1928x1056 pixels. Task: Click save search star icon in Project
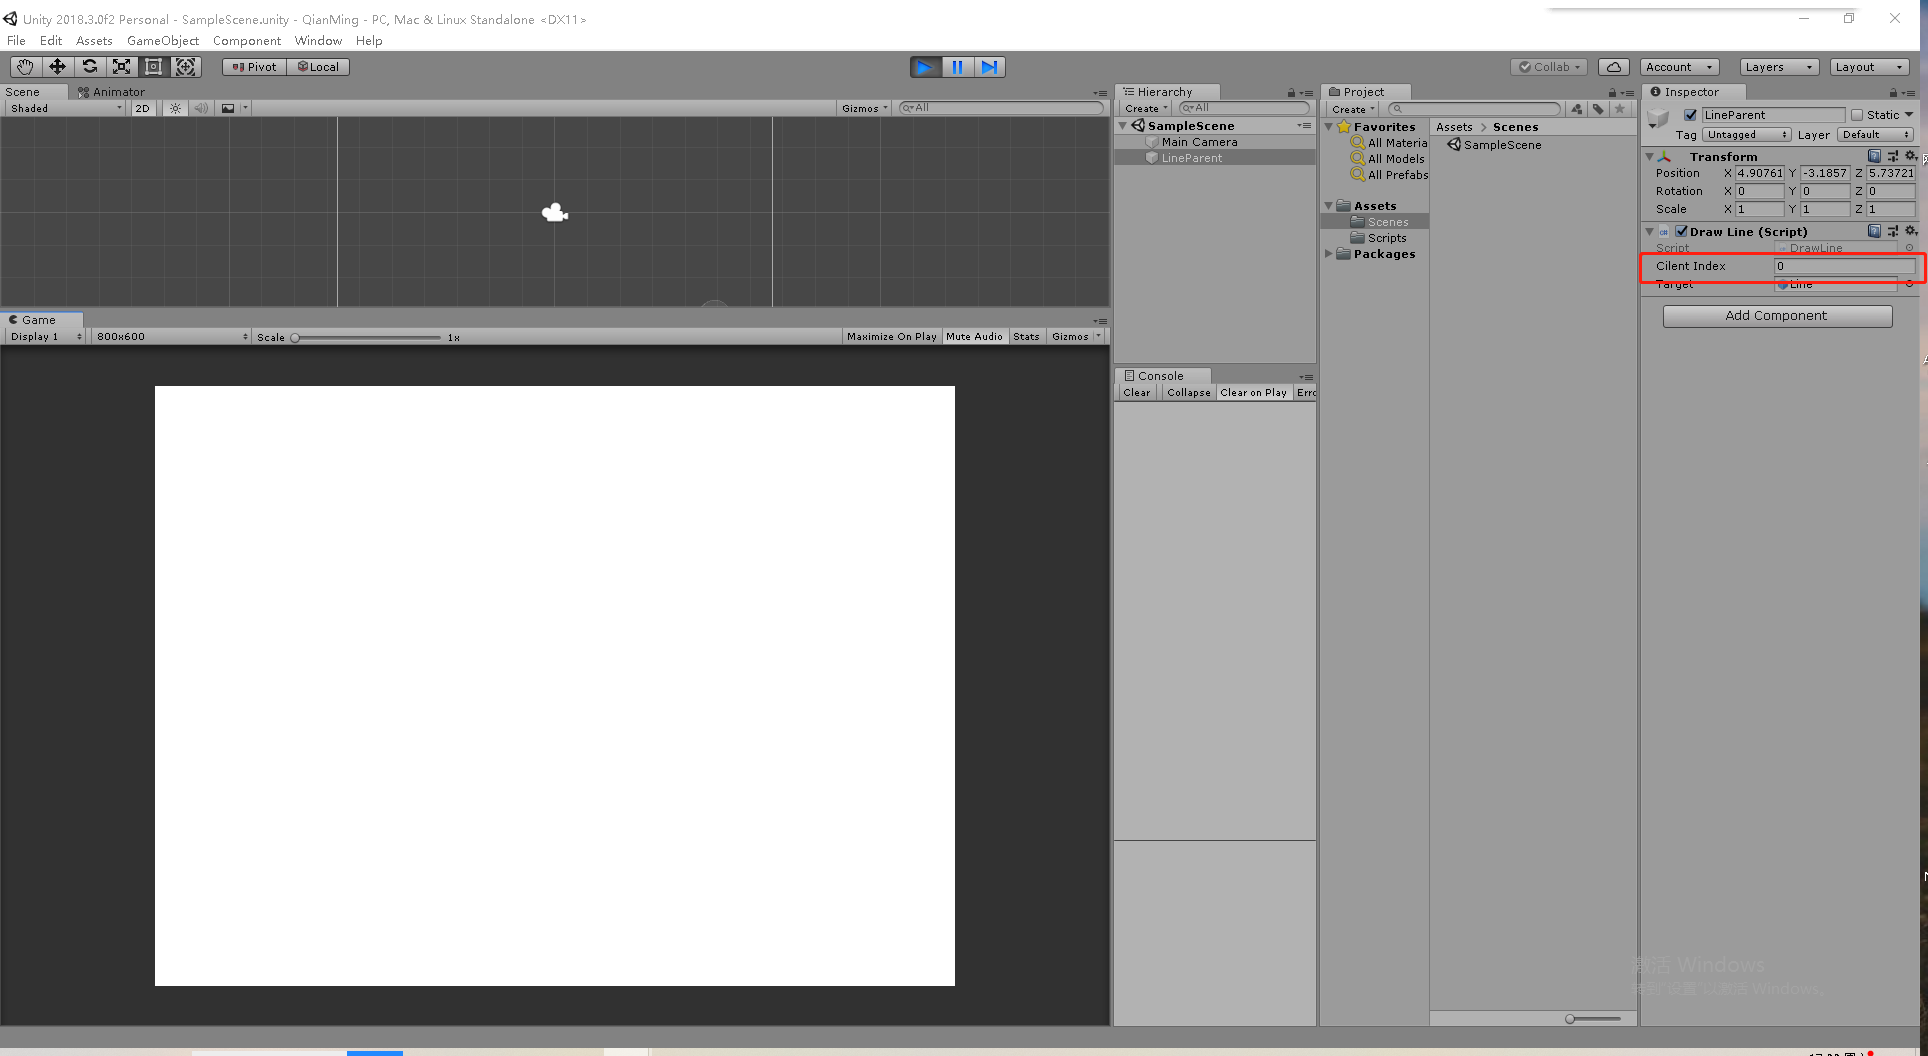pos(1620,109)
